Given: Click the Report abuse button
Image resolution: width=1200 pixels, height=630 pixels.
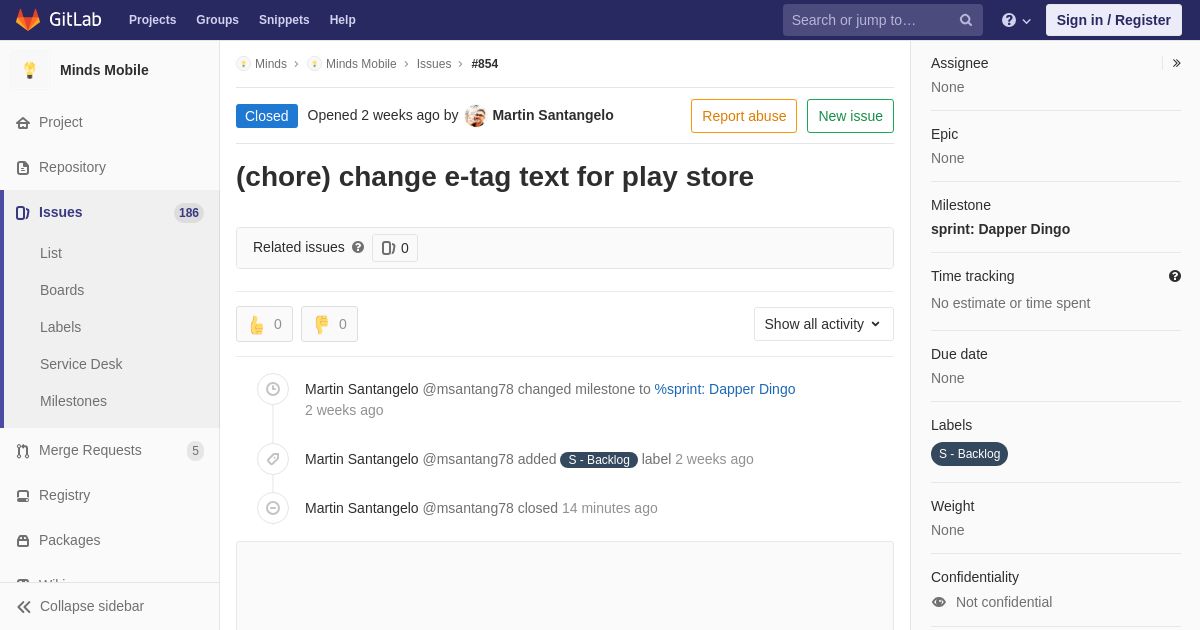Looking at the screenshot, I should (x=744, y=116).
